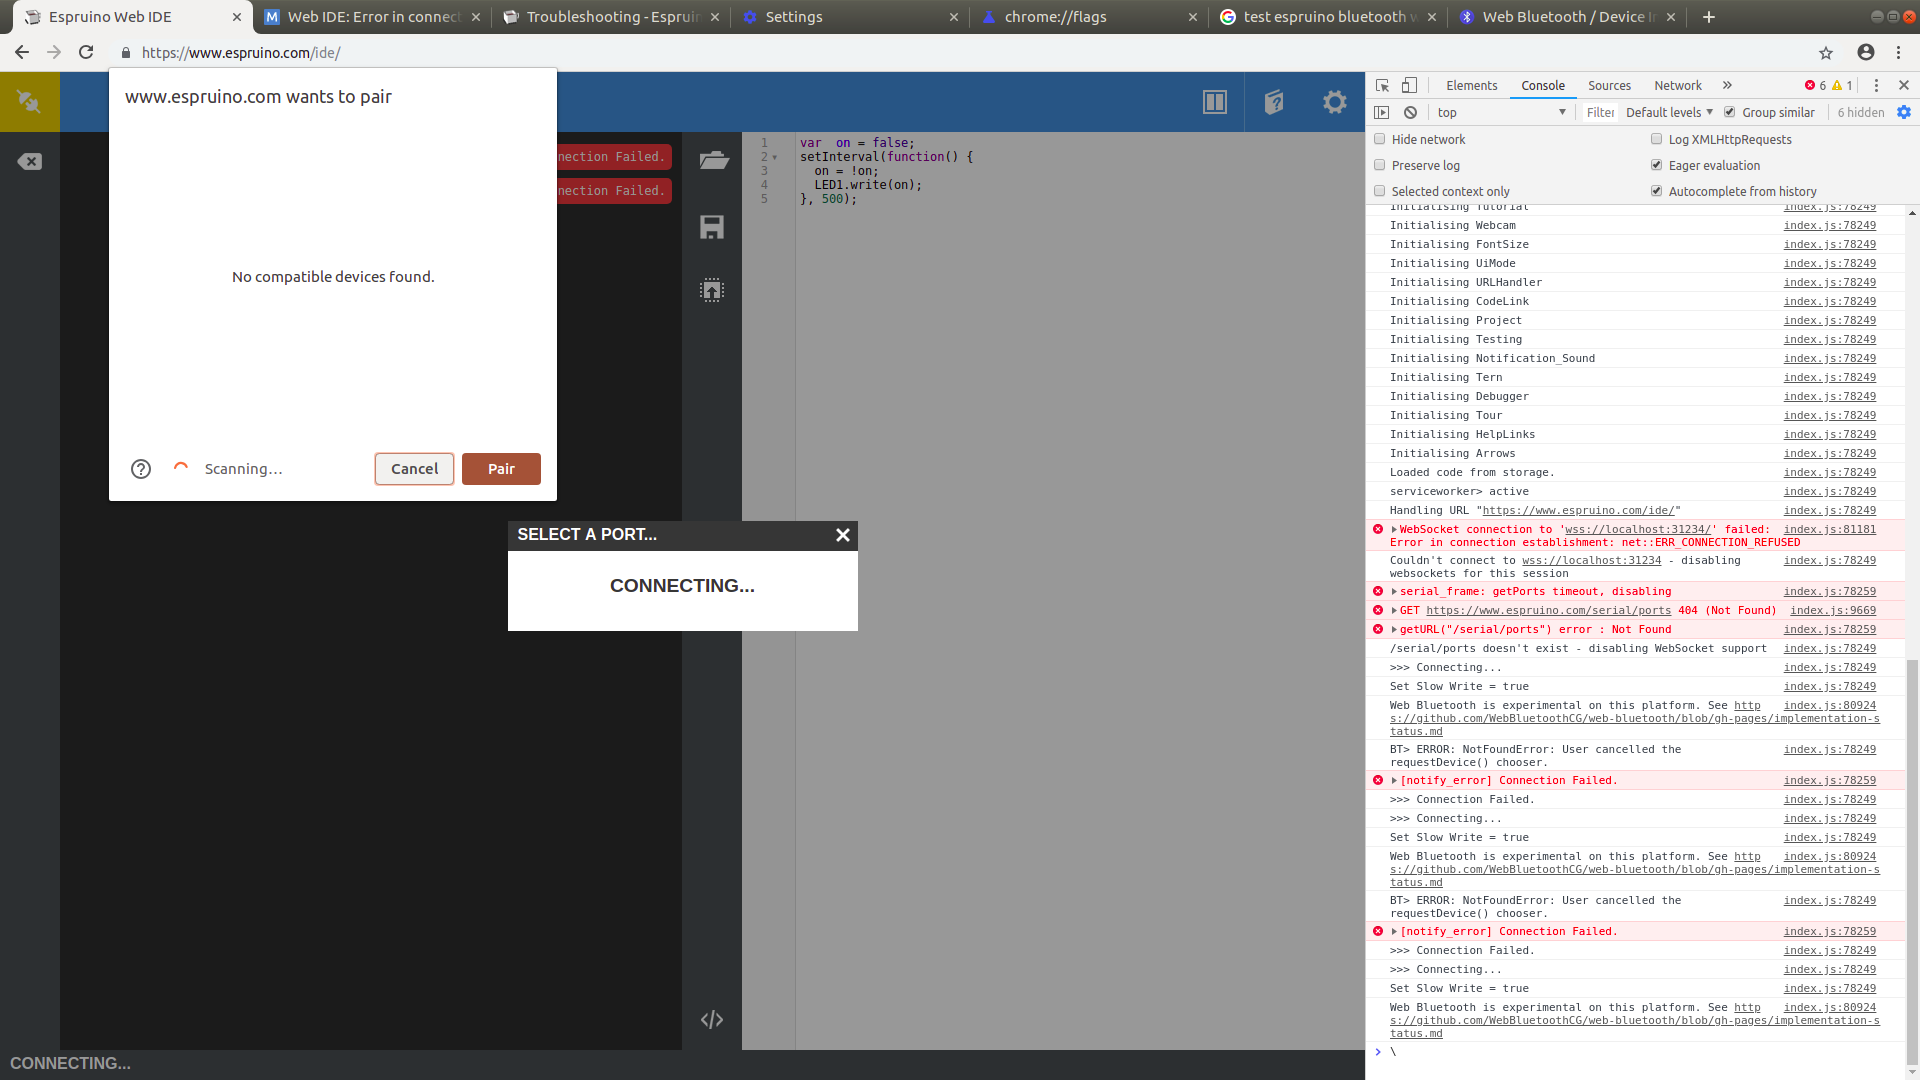The height and width of the screenshot is (1080, 1920).
Task: Open Espruino IDE settings gear
Action: tap(1335, 101)
